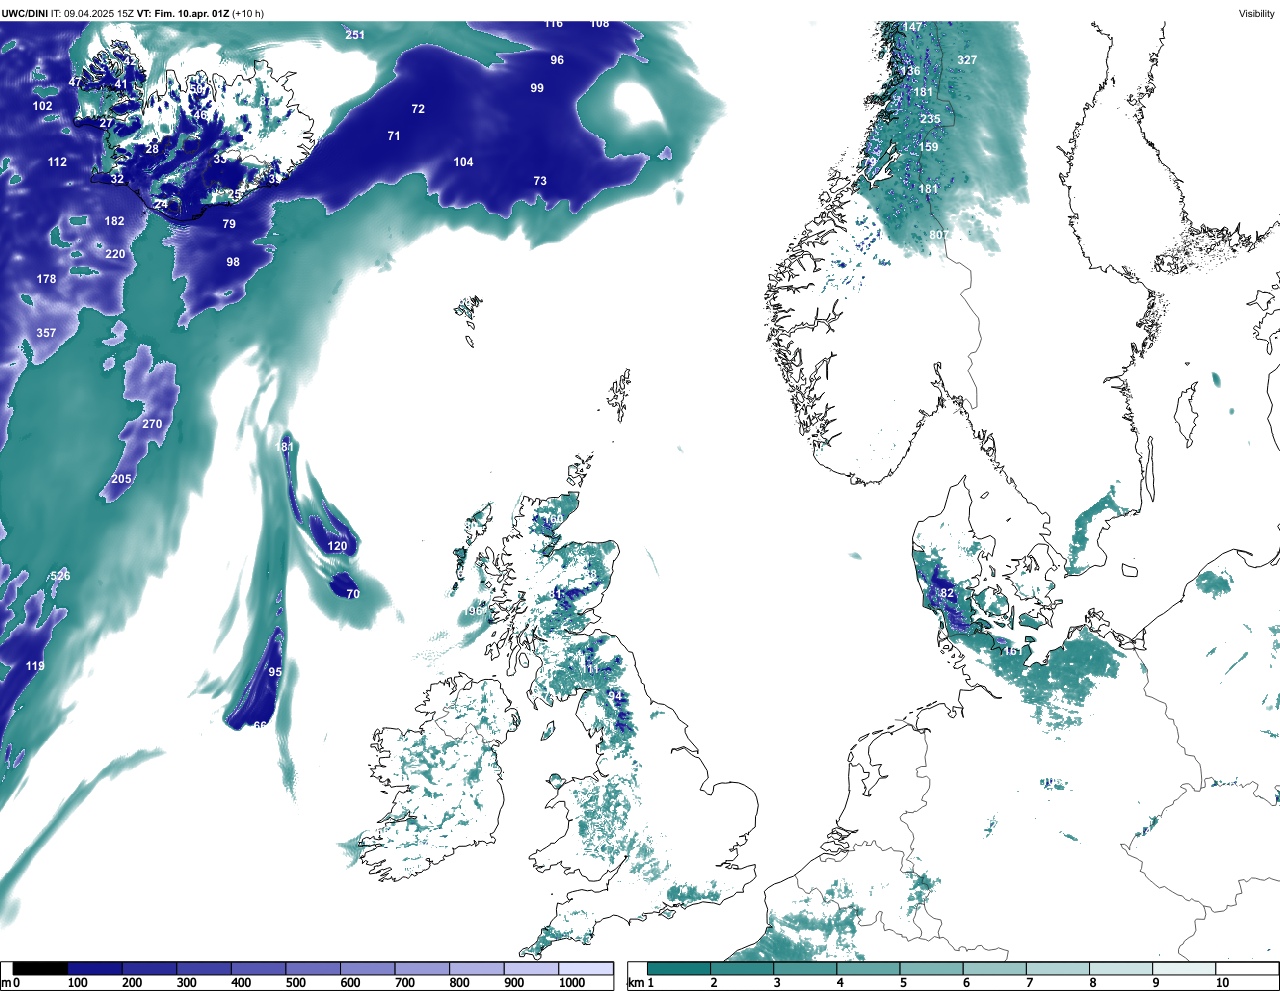This screenshot has width=1280, height=991.
Task: Click the '(+10 h)' forecast offset text
Action: coord(248,13)
